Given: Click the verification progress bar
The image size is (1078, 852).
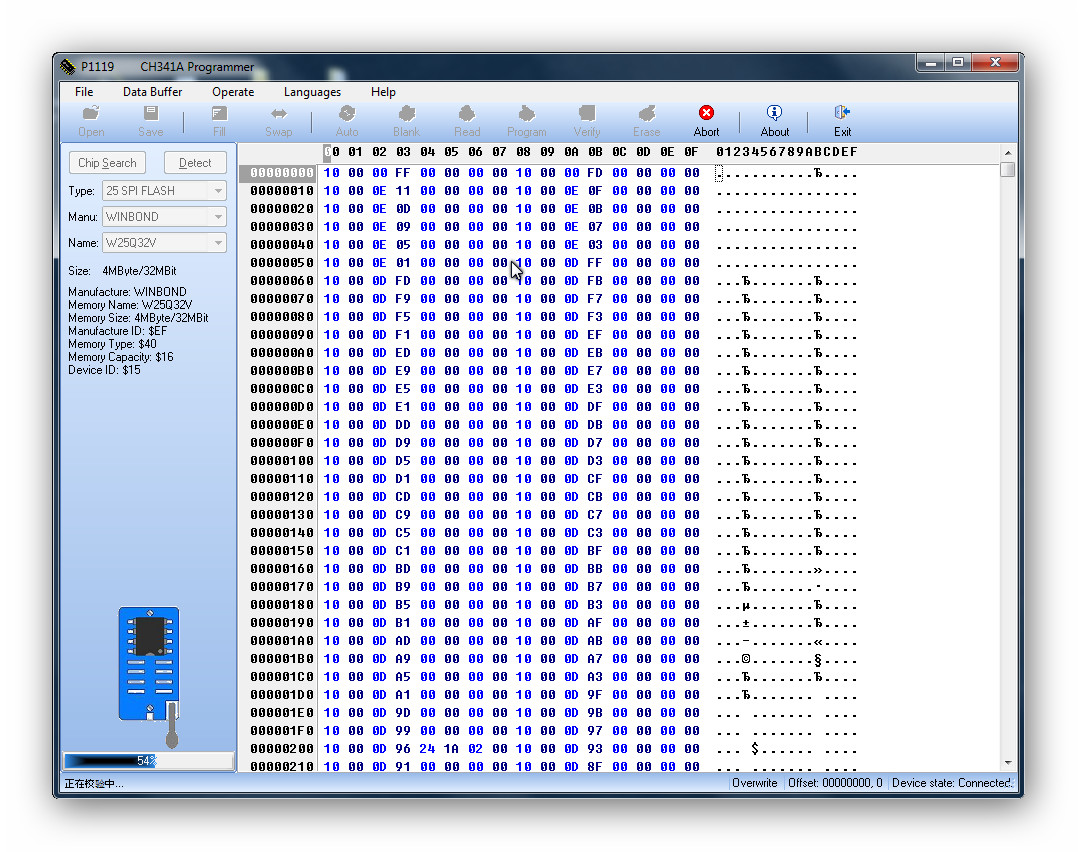Looking at the screenshot, I should [x=148, y=761].
